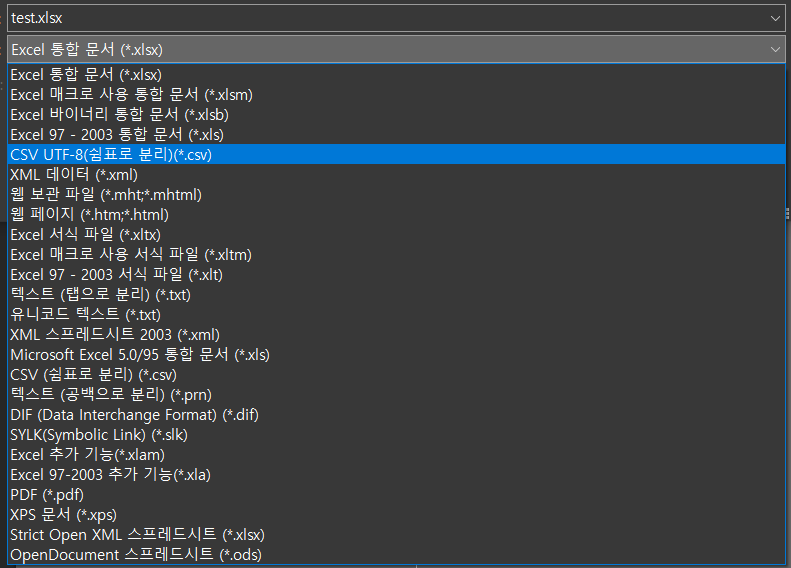Choose DIF (Data Interchange Format) (*.dif)
Viewport: 791px width, 568px height.
click(397, 415)
